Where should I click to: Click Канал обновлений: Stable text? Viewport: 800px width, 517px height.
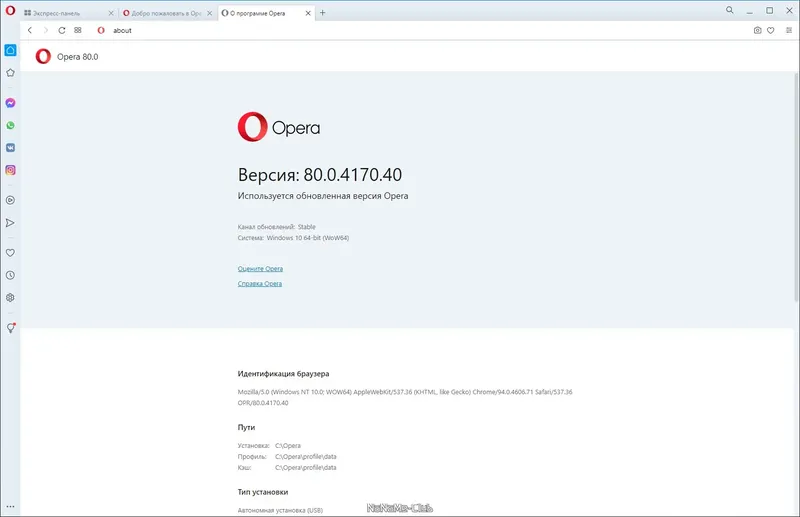pyautogui.click(x=277, y=227)
